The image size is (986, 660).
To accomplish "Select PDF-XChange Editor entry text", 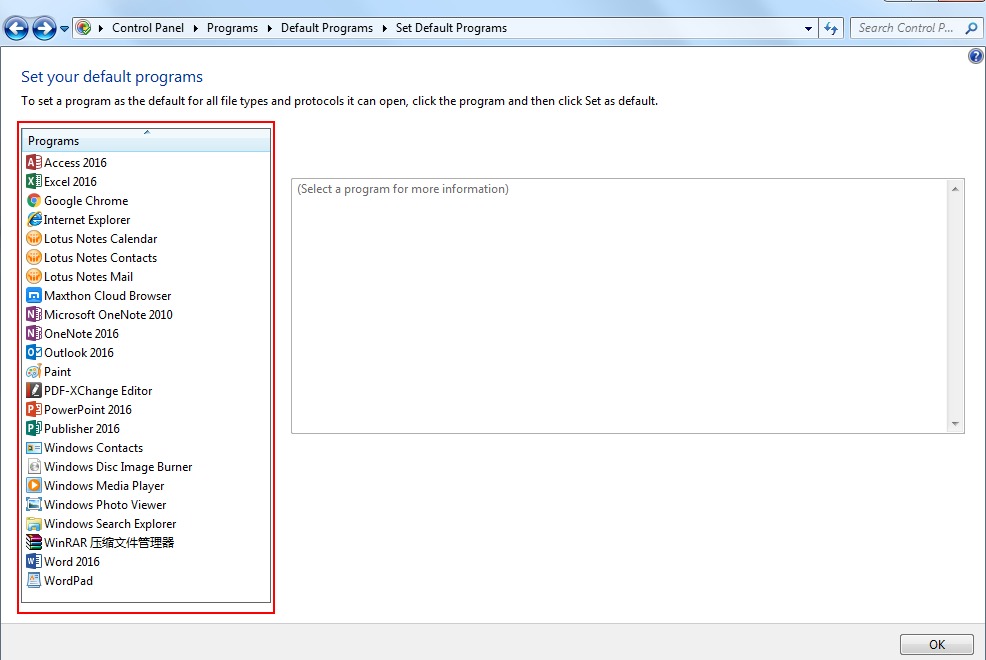I will click(98, 390).
